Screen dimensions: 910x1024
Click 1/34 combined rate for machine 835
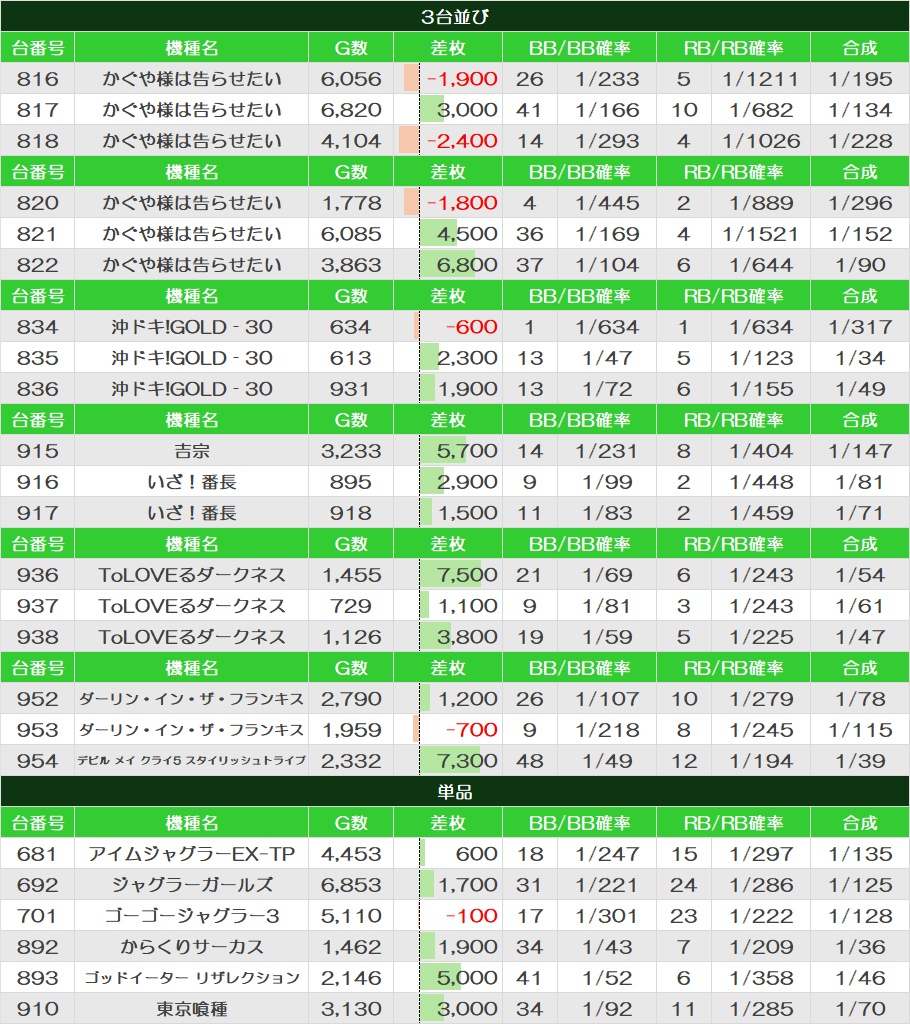click(860, 358)
